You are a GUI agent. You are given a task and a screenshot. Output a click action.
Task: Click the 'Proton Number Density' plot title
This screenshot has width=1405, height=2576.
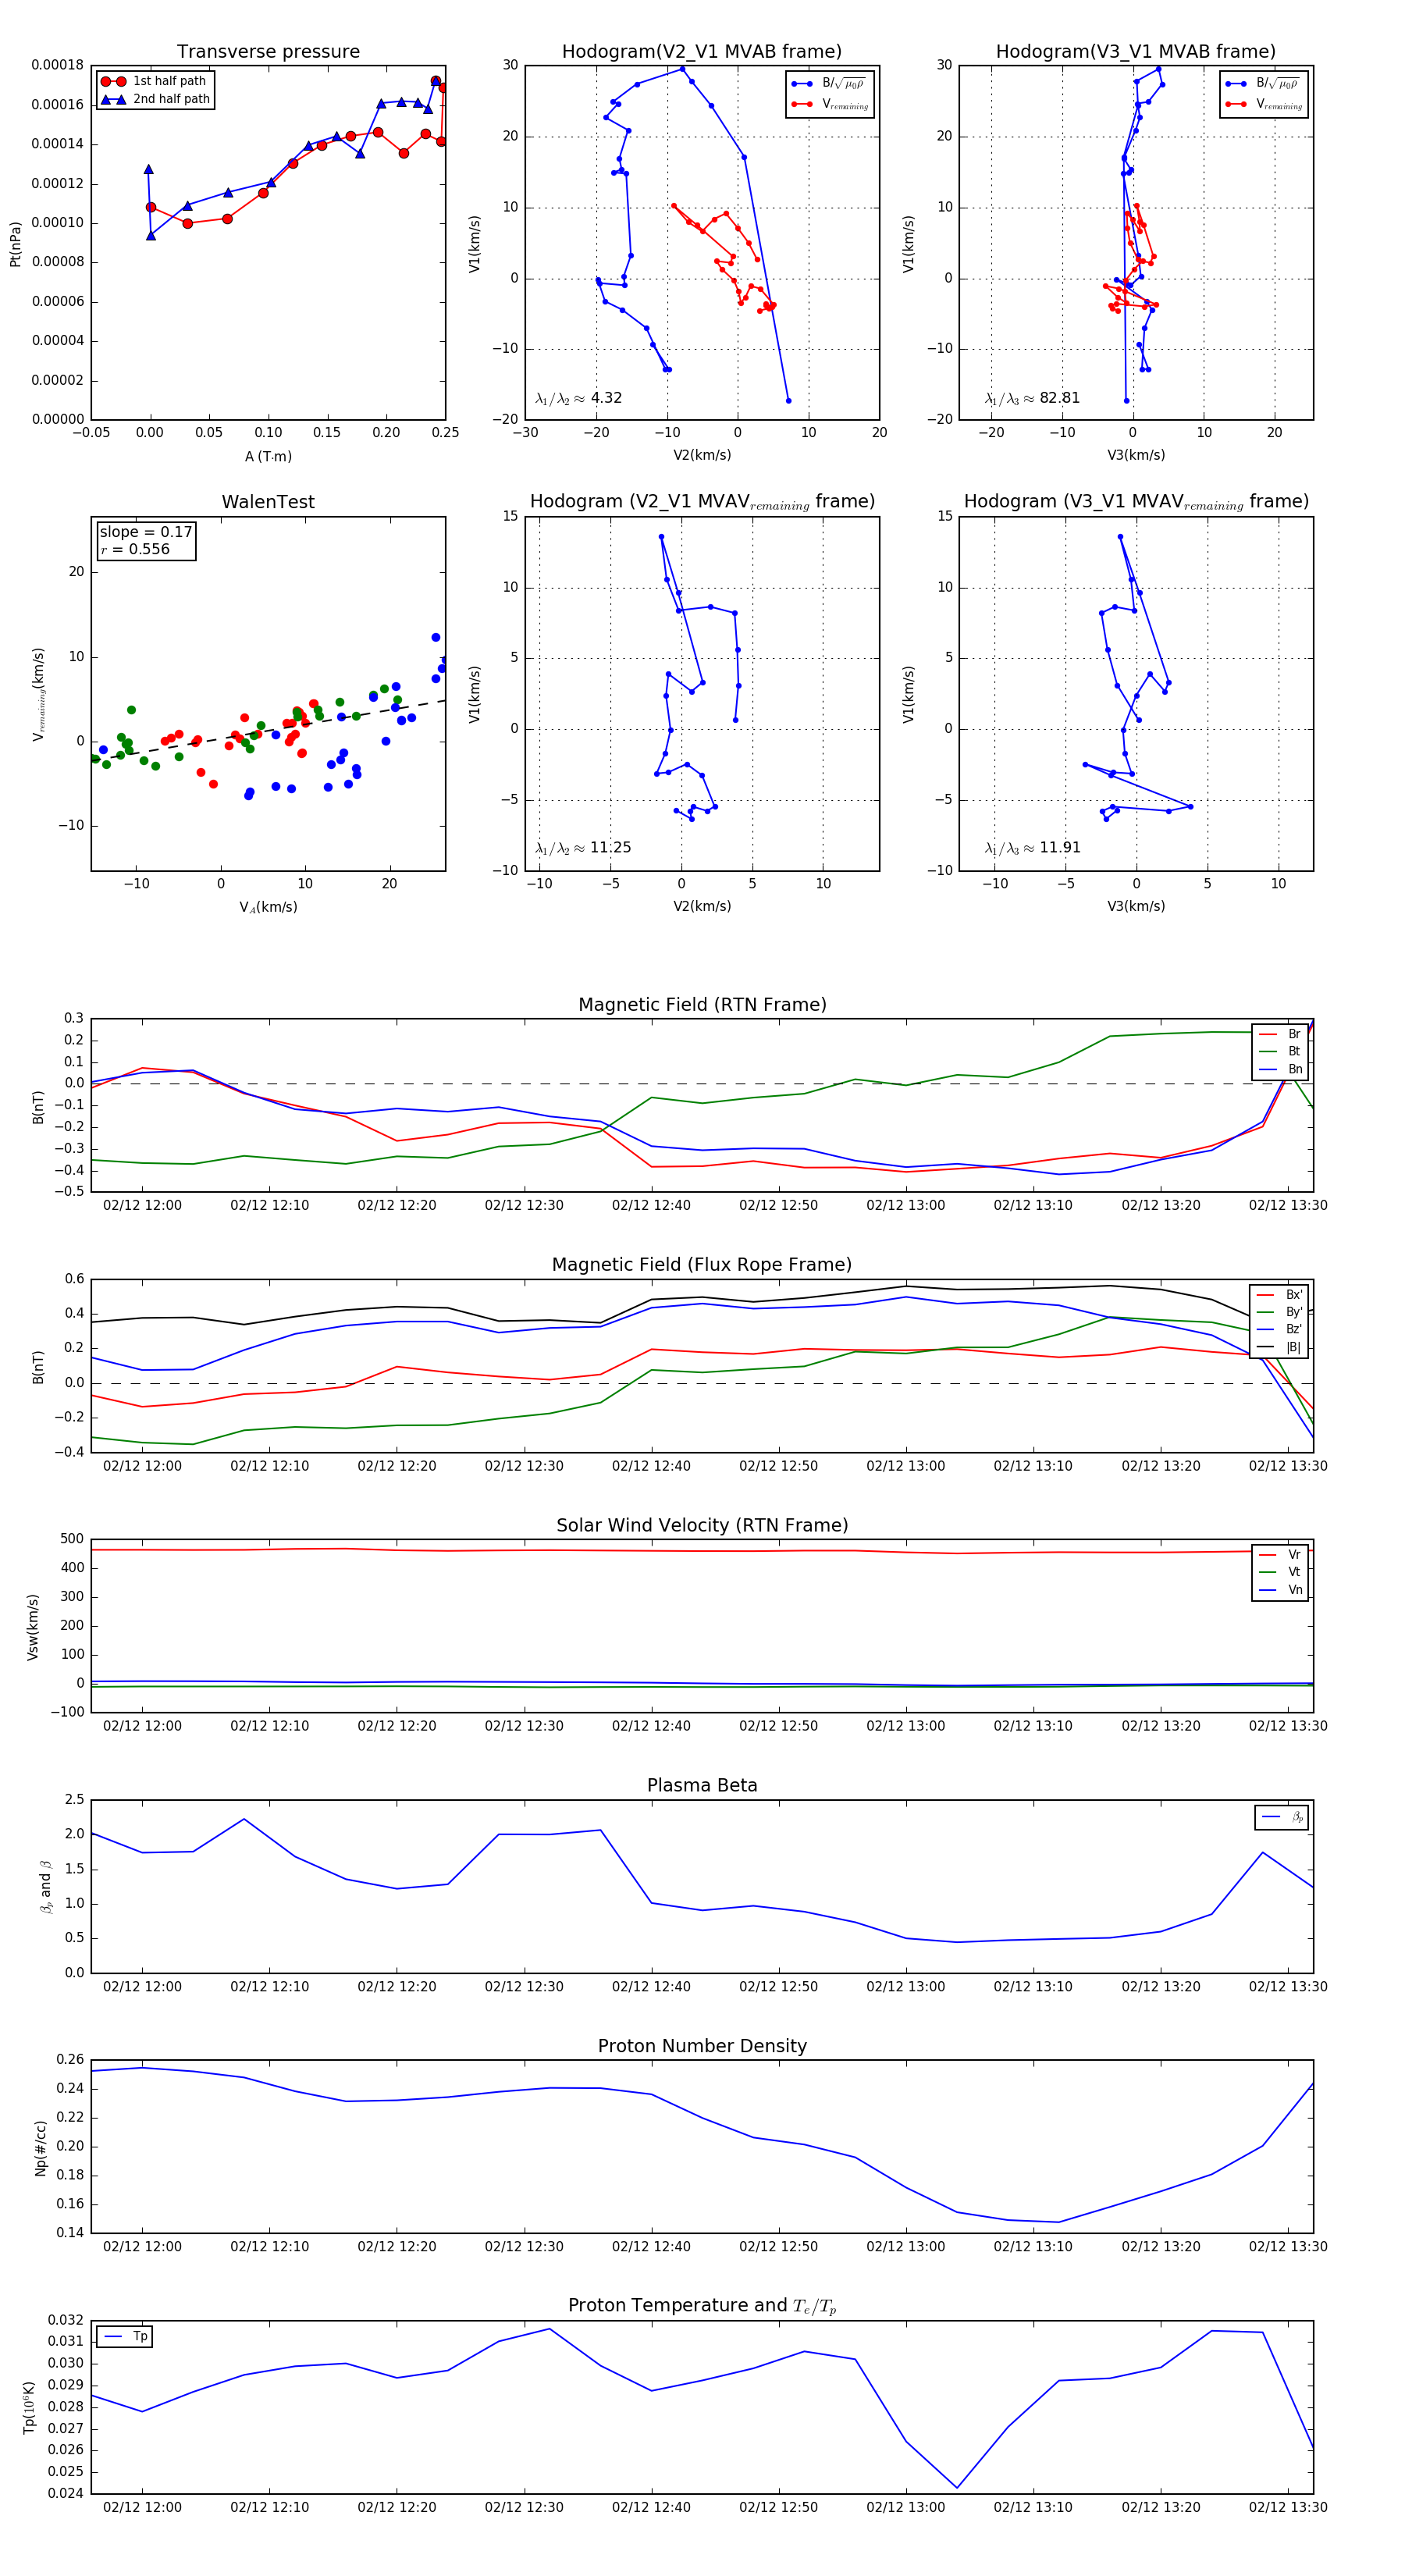[x=702, y=2046]
